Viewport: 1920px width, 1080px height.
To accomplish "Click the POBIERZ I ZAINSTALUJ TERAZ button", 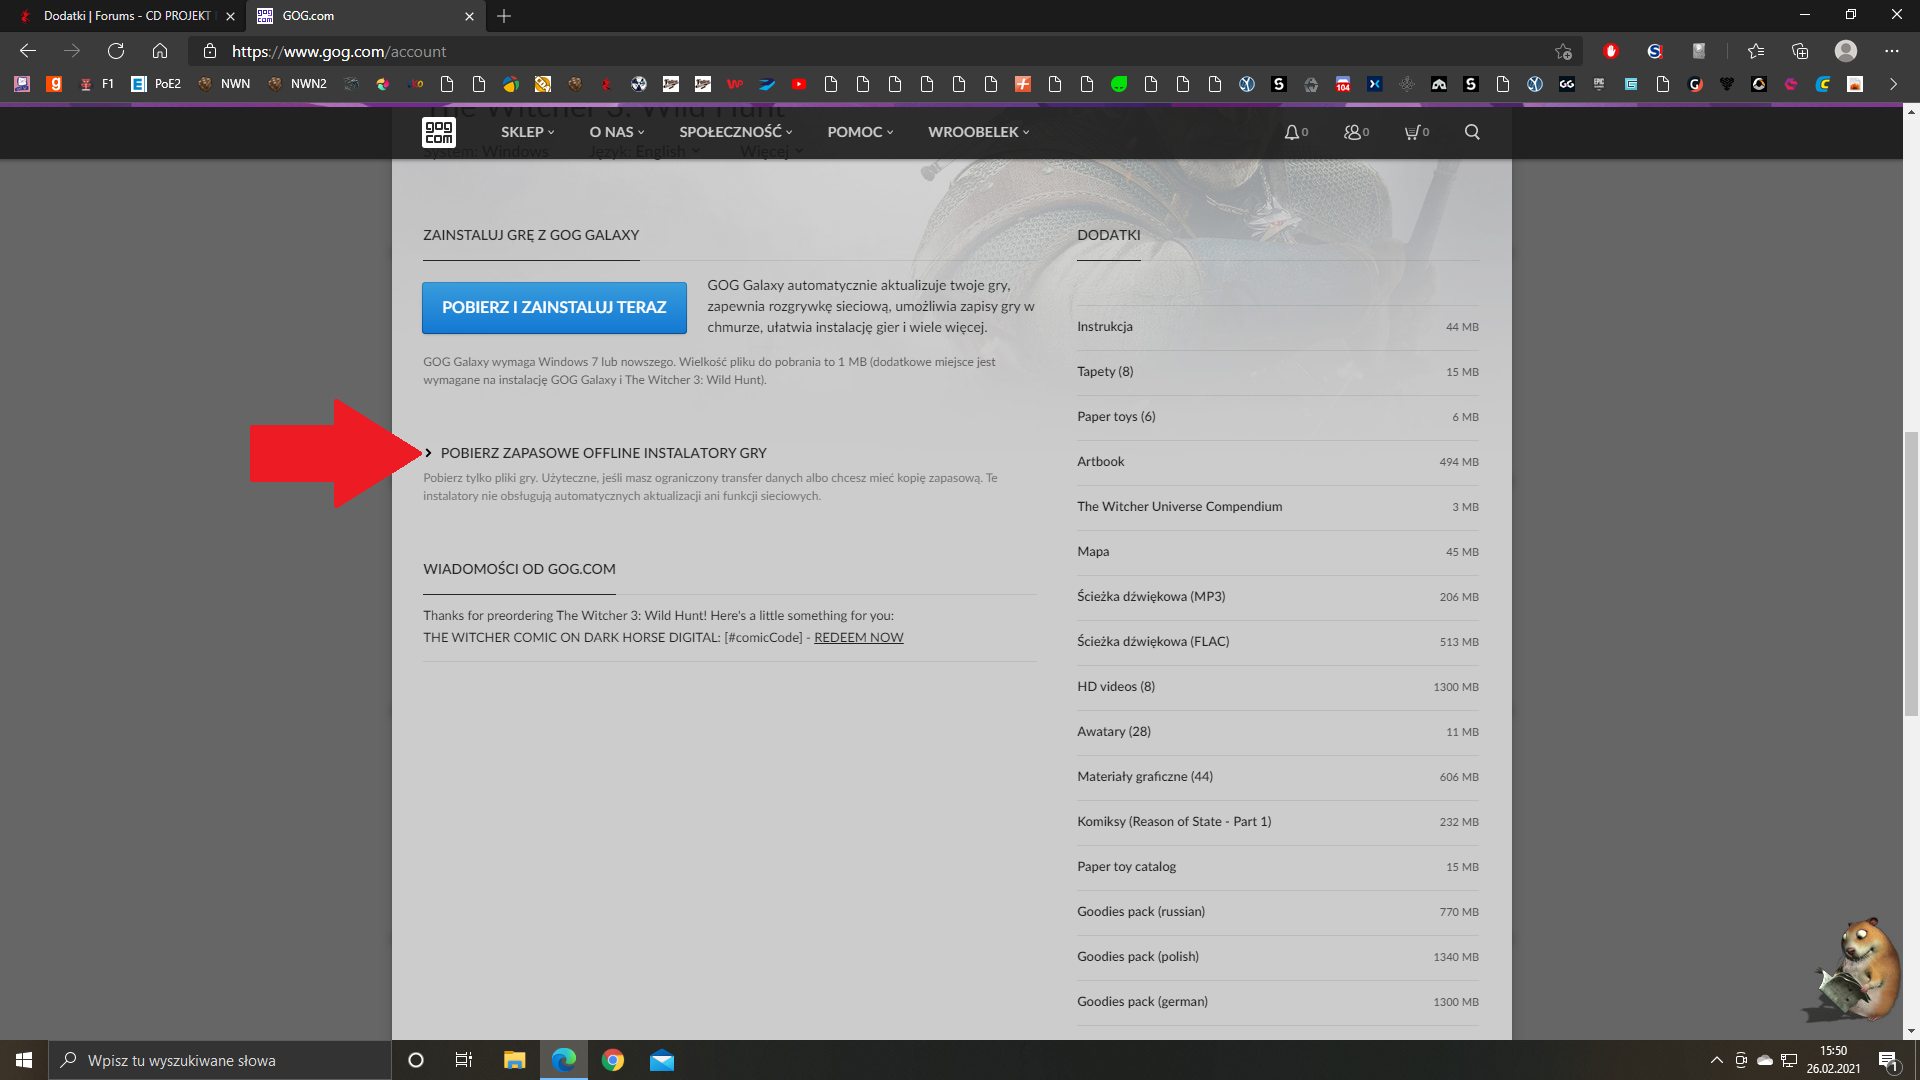I will pos(554,308).
